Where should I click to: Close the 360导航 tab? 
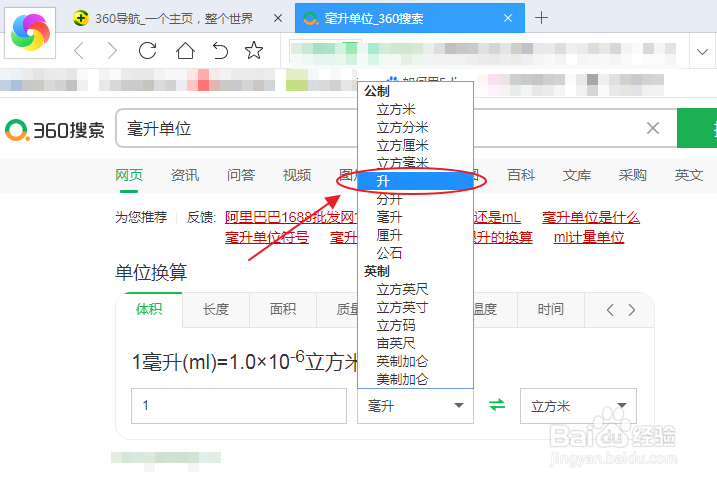tap(278, 18)
